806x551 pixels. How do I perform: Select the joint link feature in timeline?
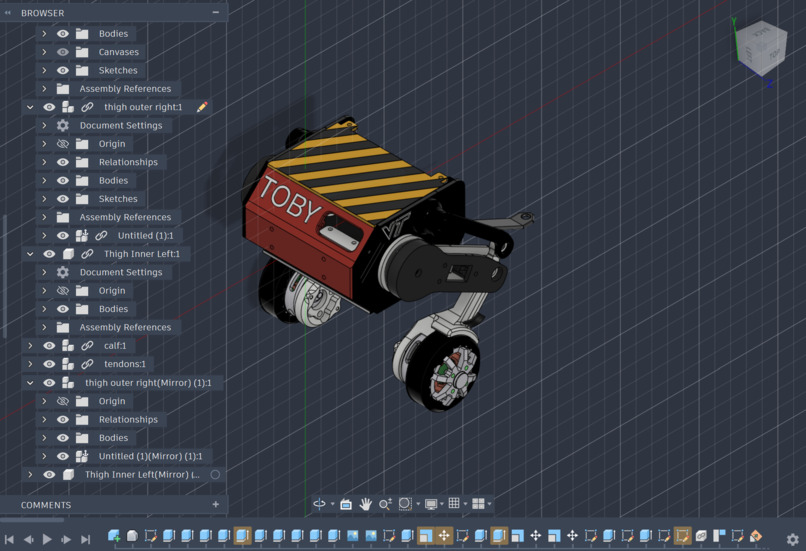701,536
